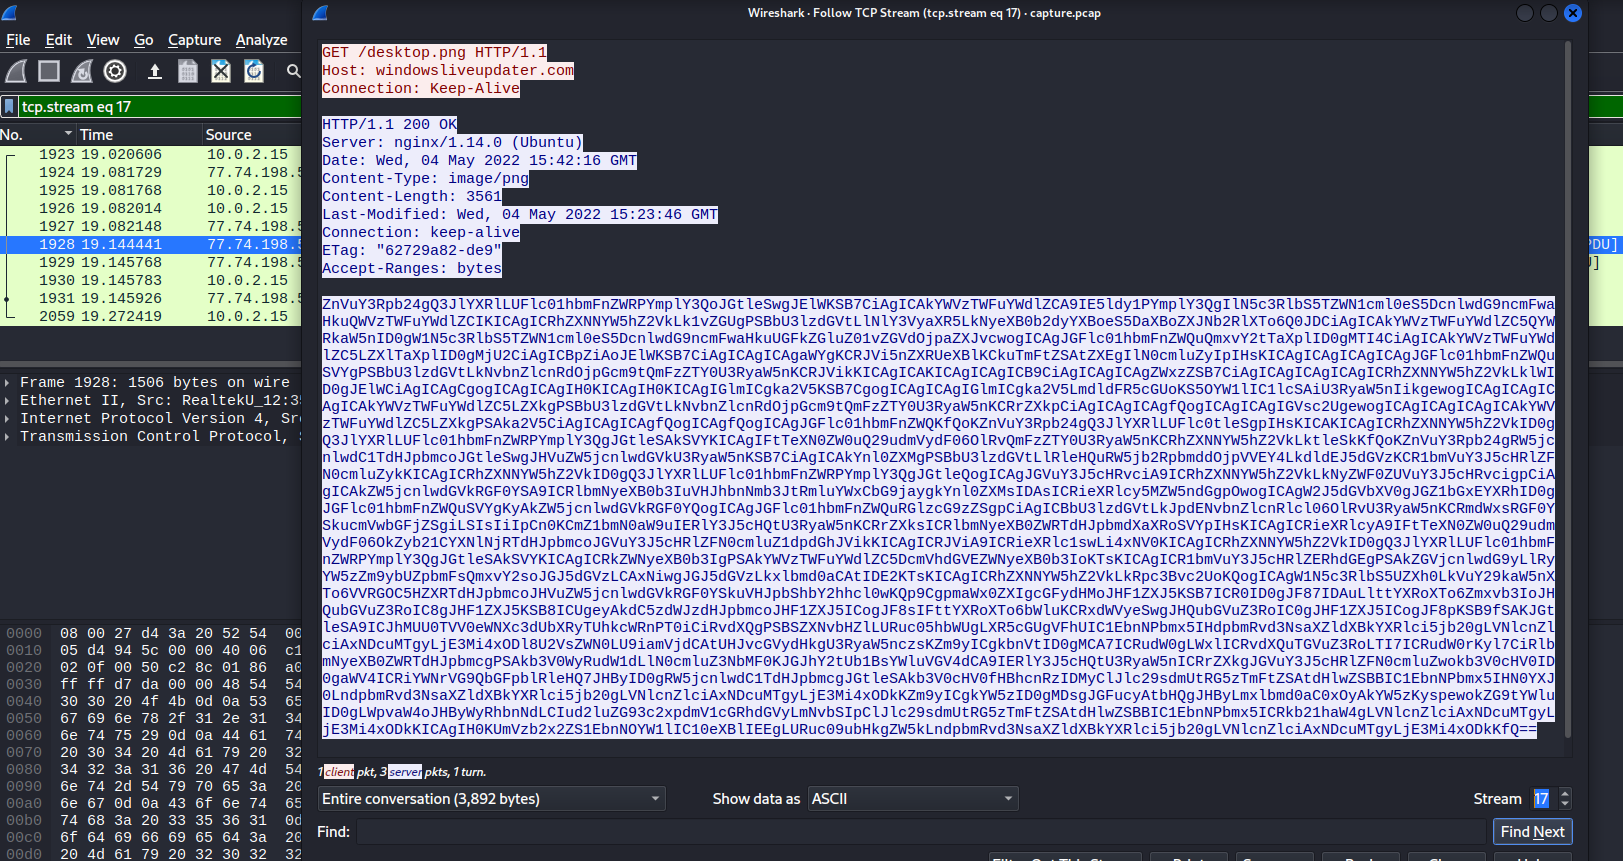Start capturing packets with shark fin icon
The height and width of the screenshot is (861, 1623).
pyautogui.click(x=16, y=71)
